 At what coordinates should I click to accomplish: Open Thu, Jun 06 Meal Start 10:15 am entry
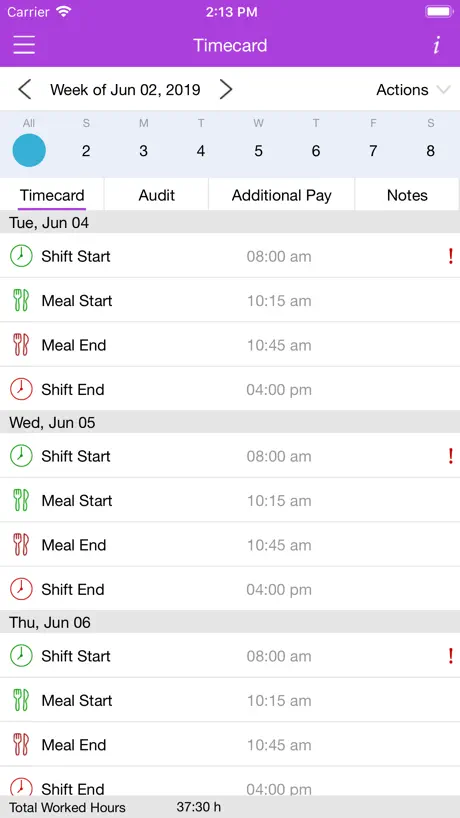coord(230,700)
